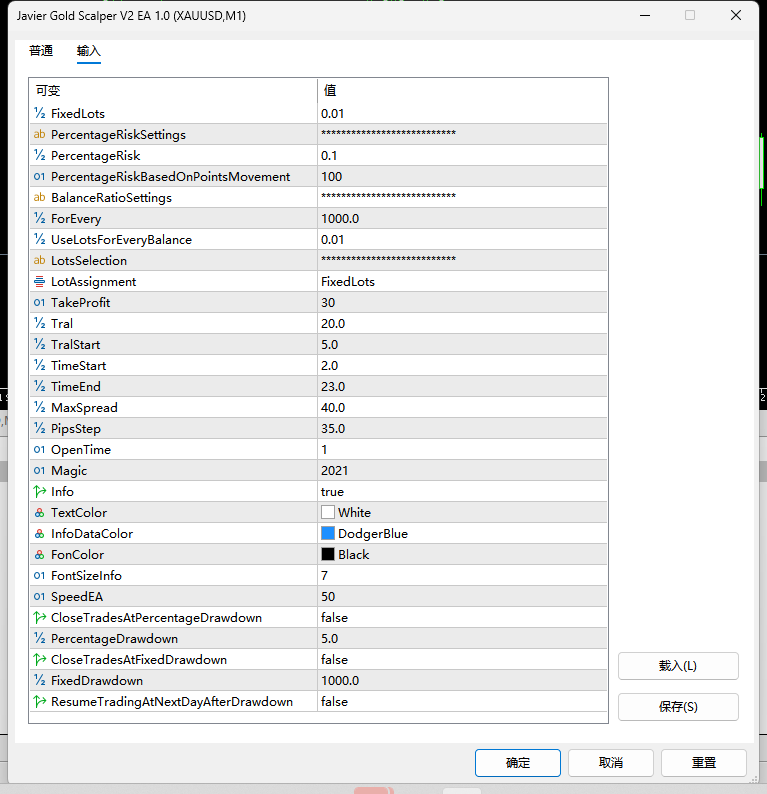767x794 pixels.
Task: Click the double-type icon beside TimeStart
Action: tap(39, 366)
